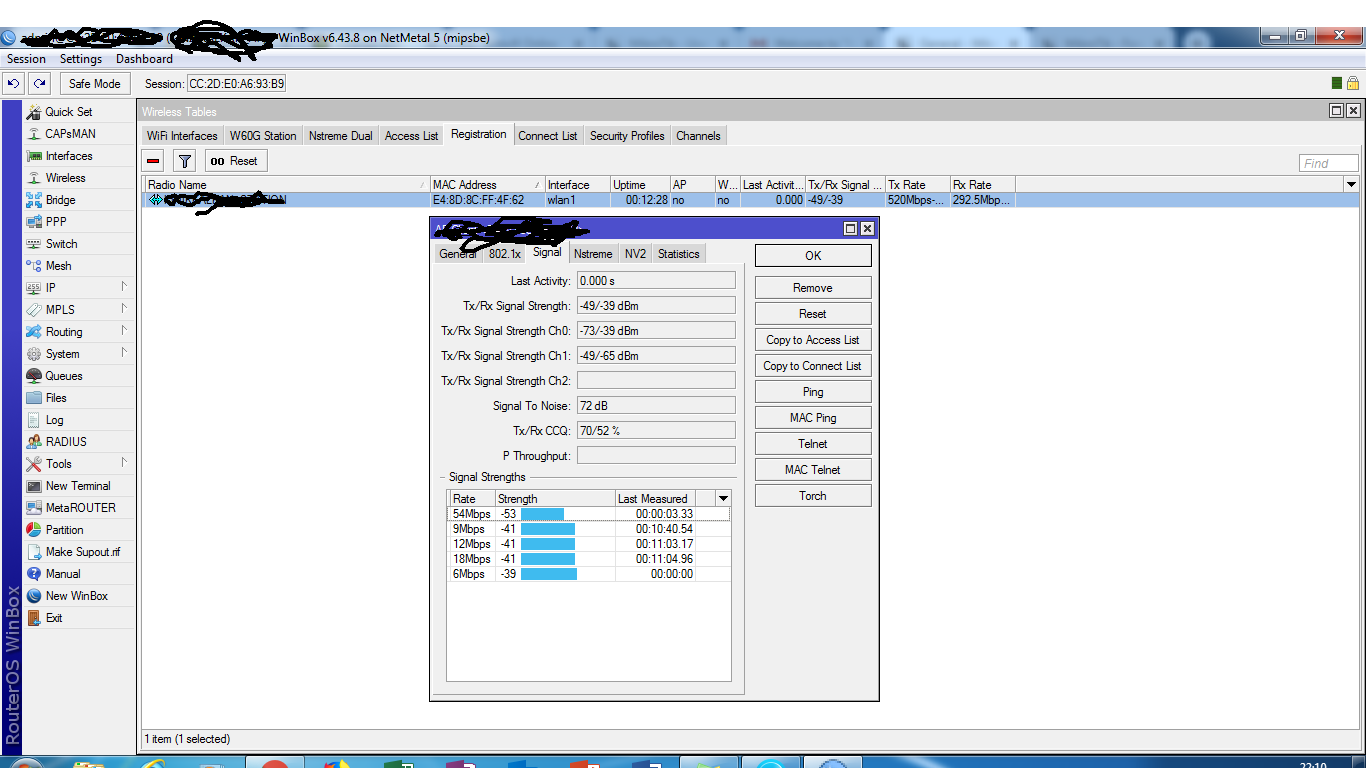The height and width of the screenshot is (768, 1366).
Task: Open the Settings menu
Action: click(80, 59)
